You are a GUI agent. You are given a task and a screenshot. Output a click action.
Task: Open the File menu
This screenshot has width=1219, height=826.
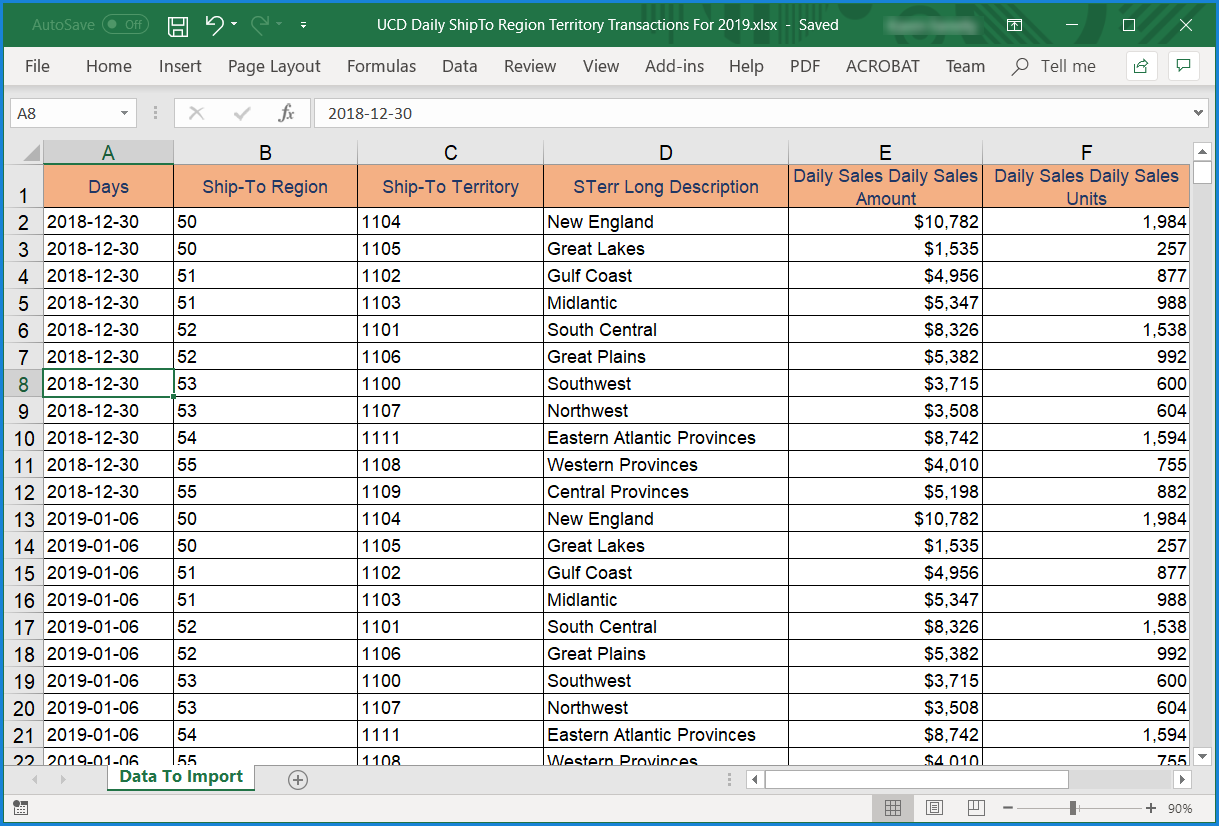pos(37,66)
